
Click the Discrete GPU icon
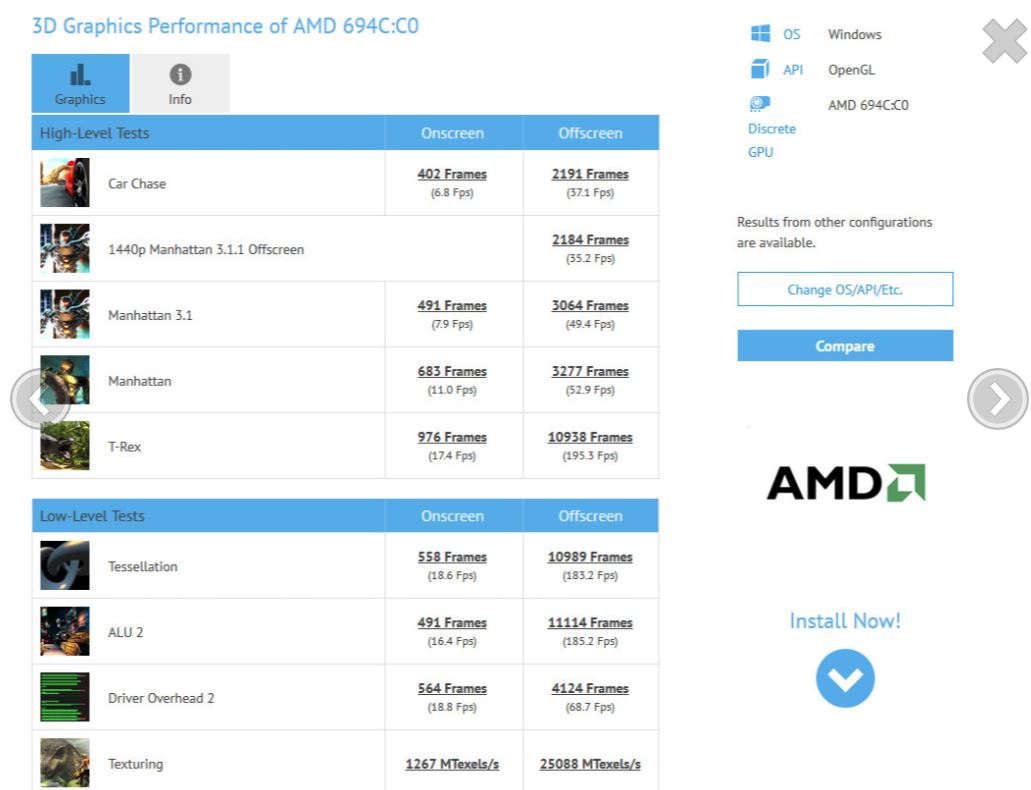(760, 104)
